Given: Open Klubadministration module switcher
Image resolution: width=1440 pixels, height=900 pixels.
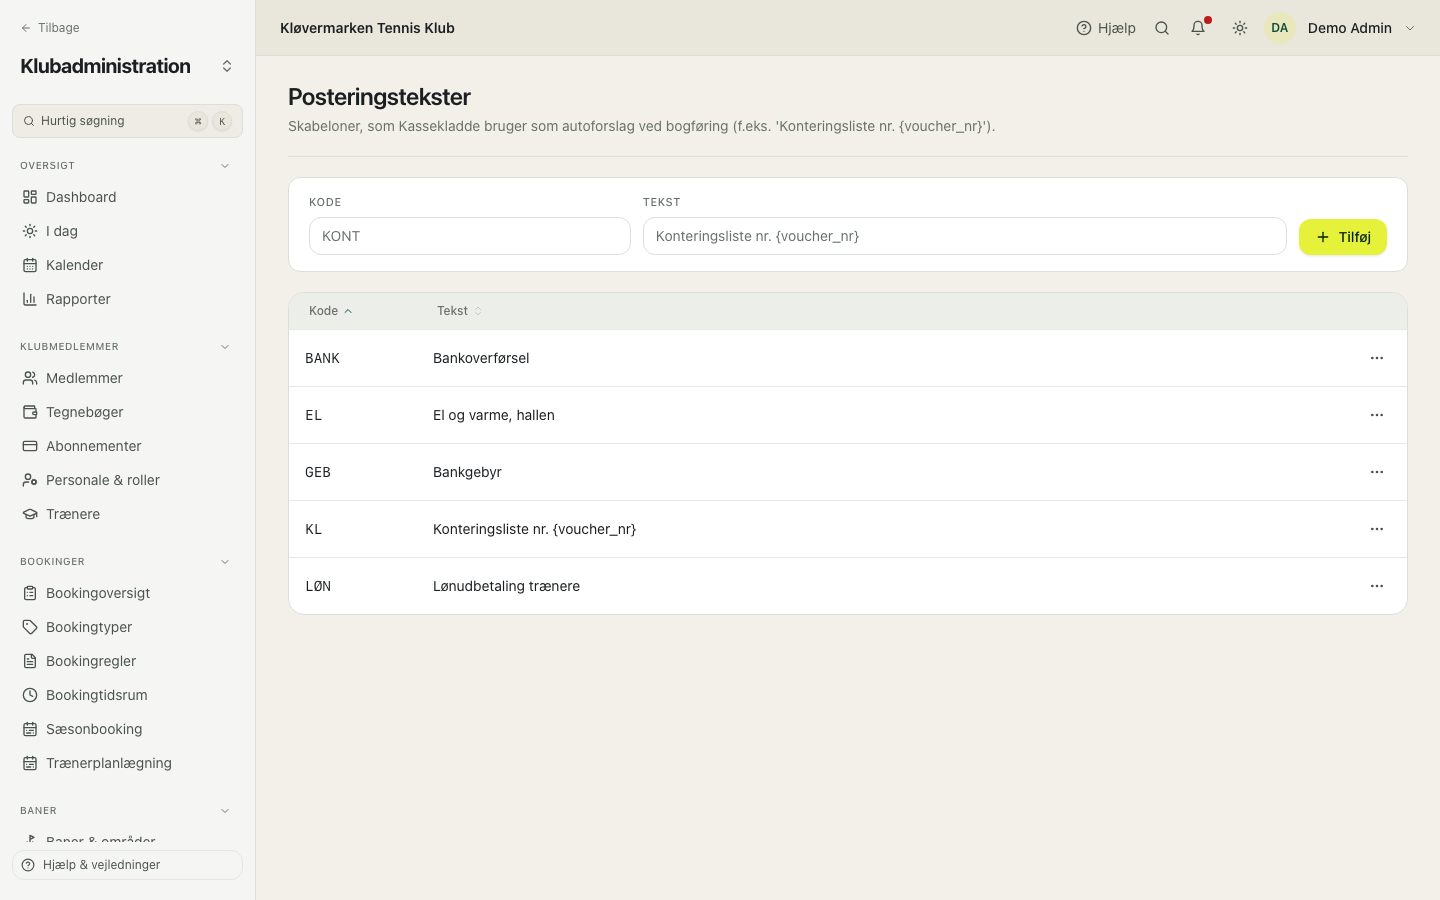Looking at the screenshot, I should pos(227,66).
